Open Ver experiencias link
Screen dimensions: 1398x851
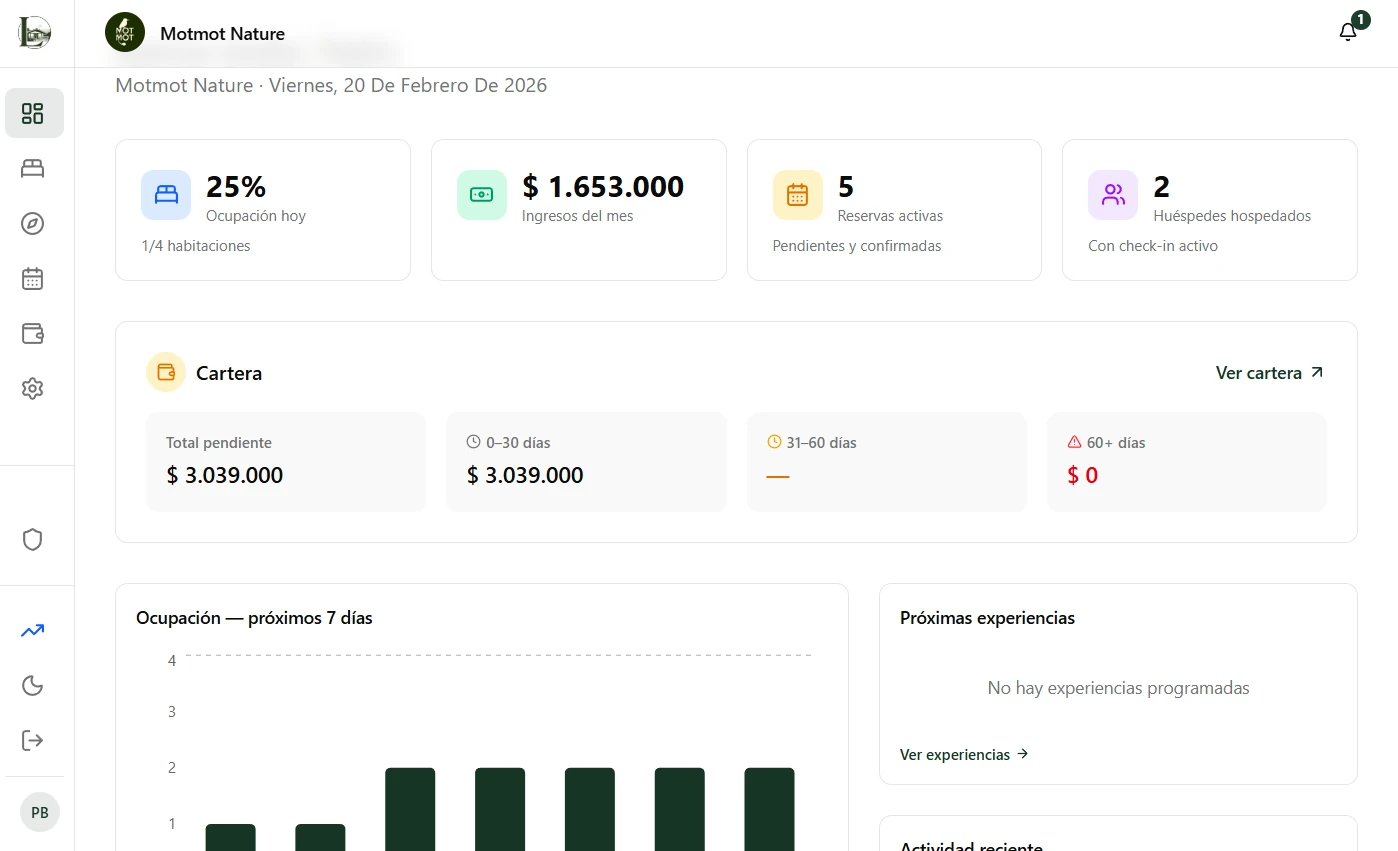pyautogui.click(x=963, y=754)
